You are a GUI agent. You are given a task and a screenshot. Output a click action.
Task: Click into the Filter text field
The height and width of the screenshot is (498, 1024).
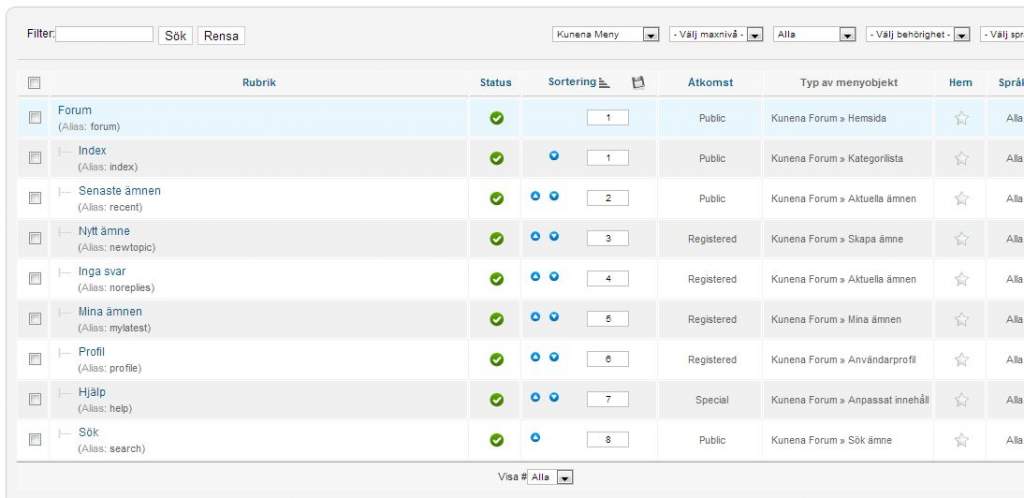(105, 34)
